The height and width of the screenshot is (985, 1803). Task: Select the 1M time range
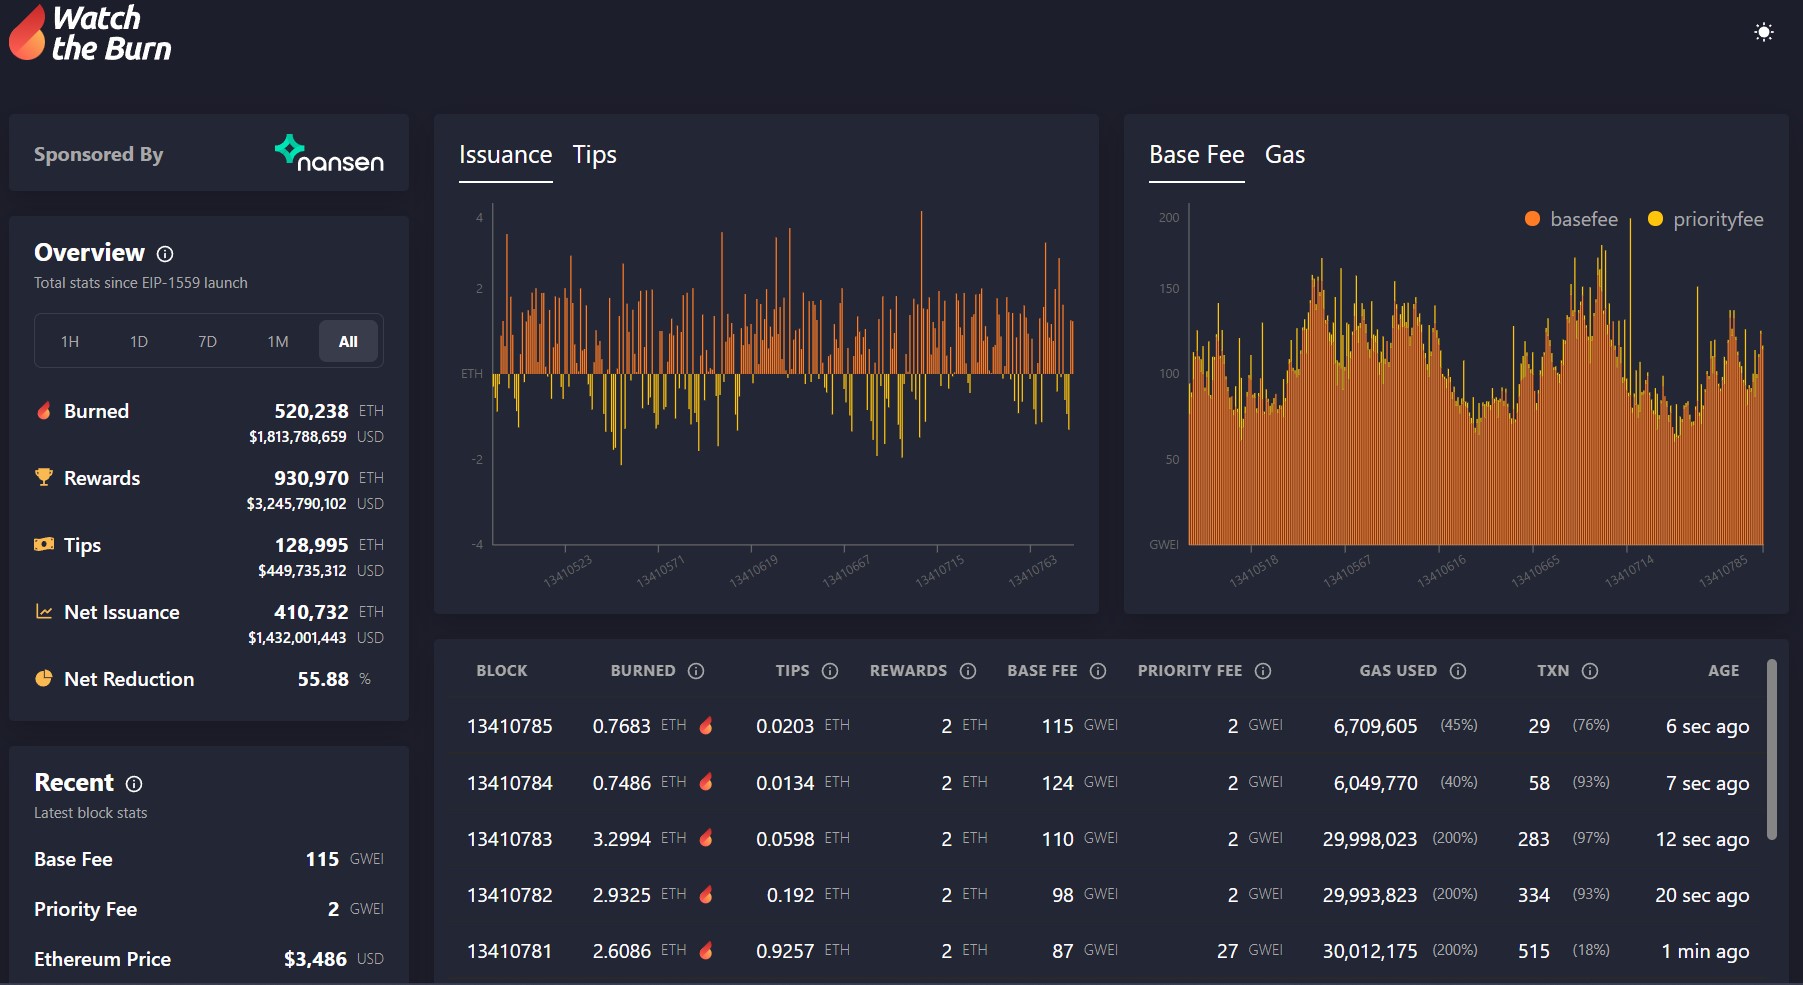(278, 342)
